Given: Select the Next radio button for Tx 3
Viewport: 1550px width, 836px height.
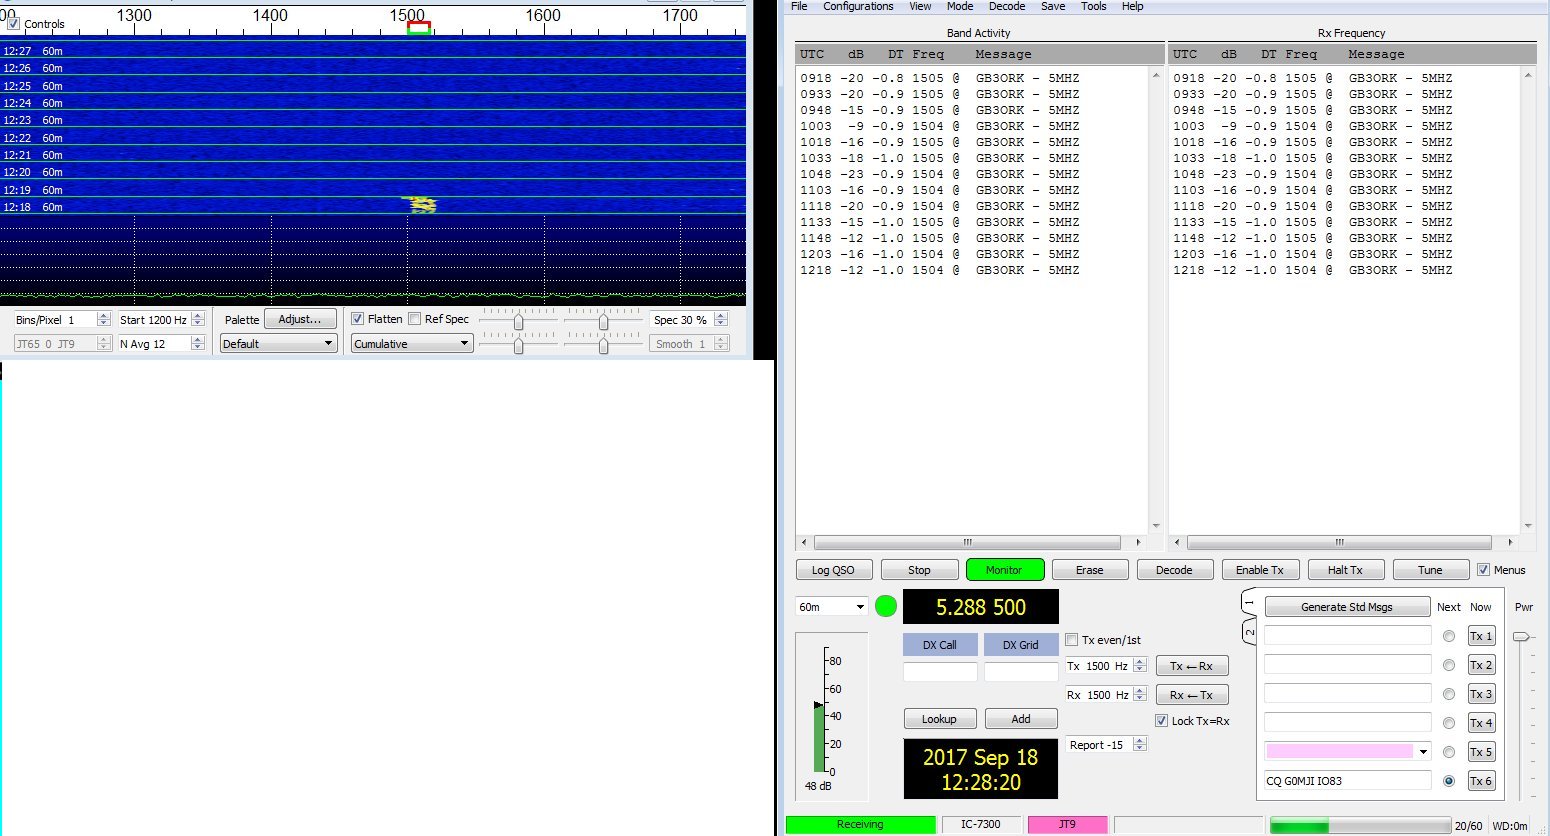Looking at the screenshot, I should [1449, 694].
